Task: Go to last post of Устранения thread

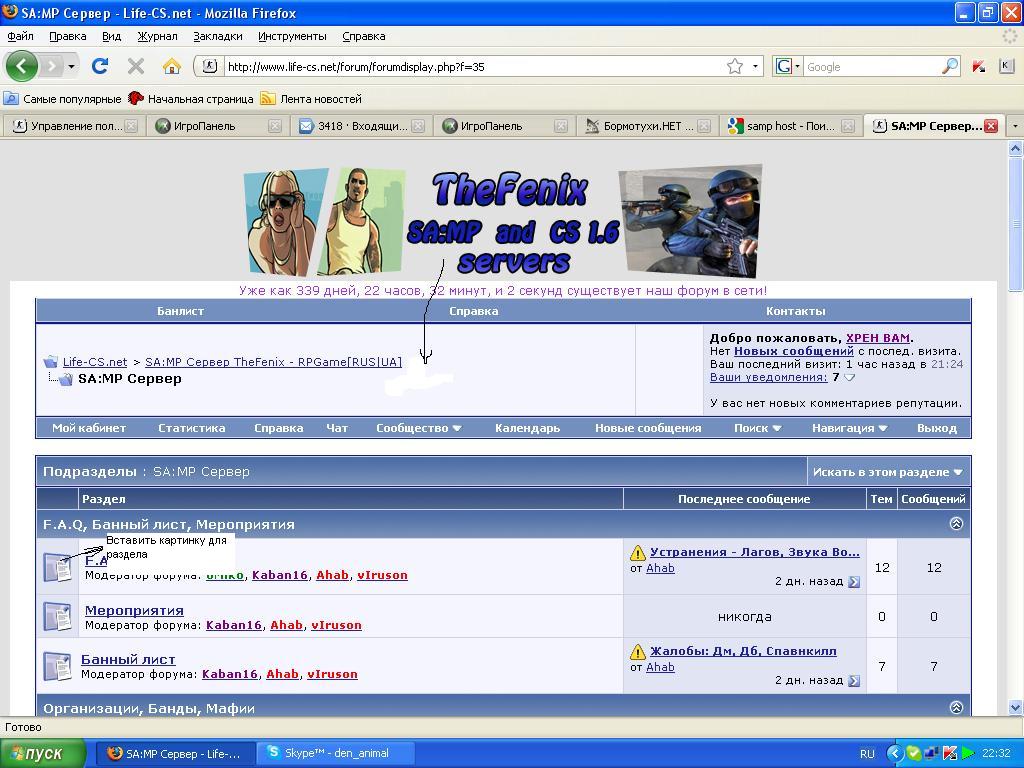Action: point(854,581)
